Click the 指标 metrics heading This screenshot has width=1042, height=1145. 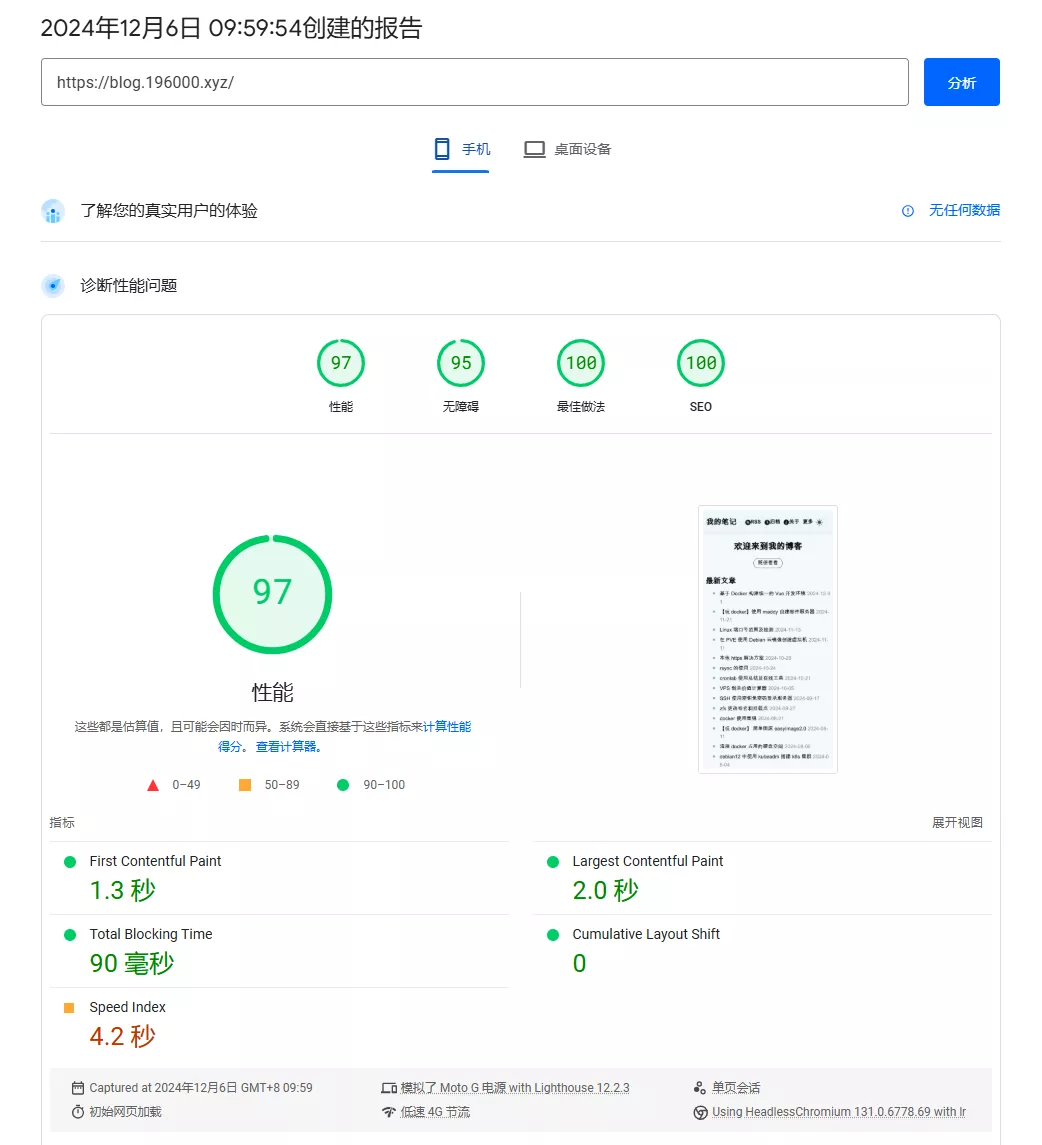click(x=62, y=822)
